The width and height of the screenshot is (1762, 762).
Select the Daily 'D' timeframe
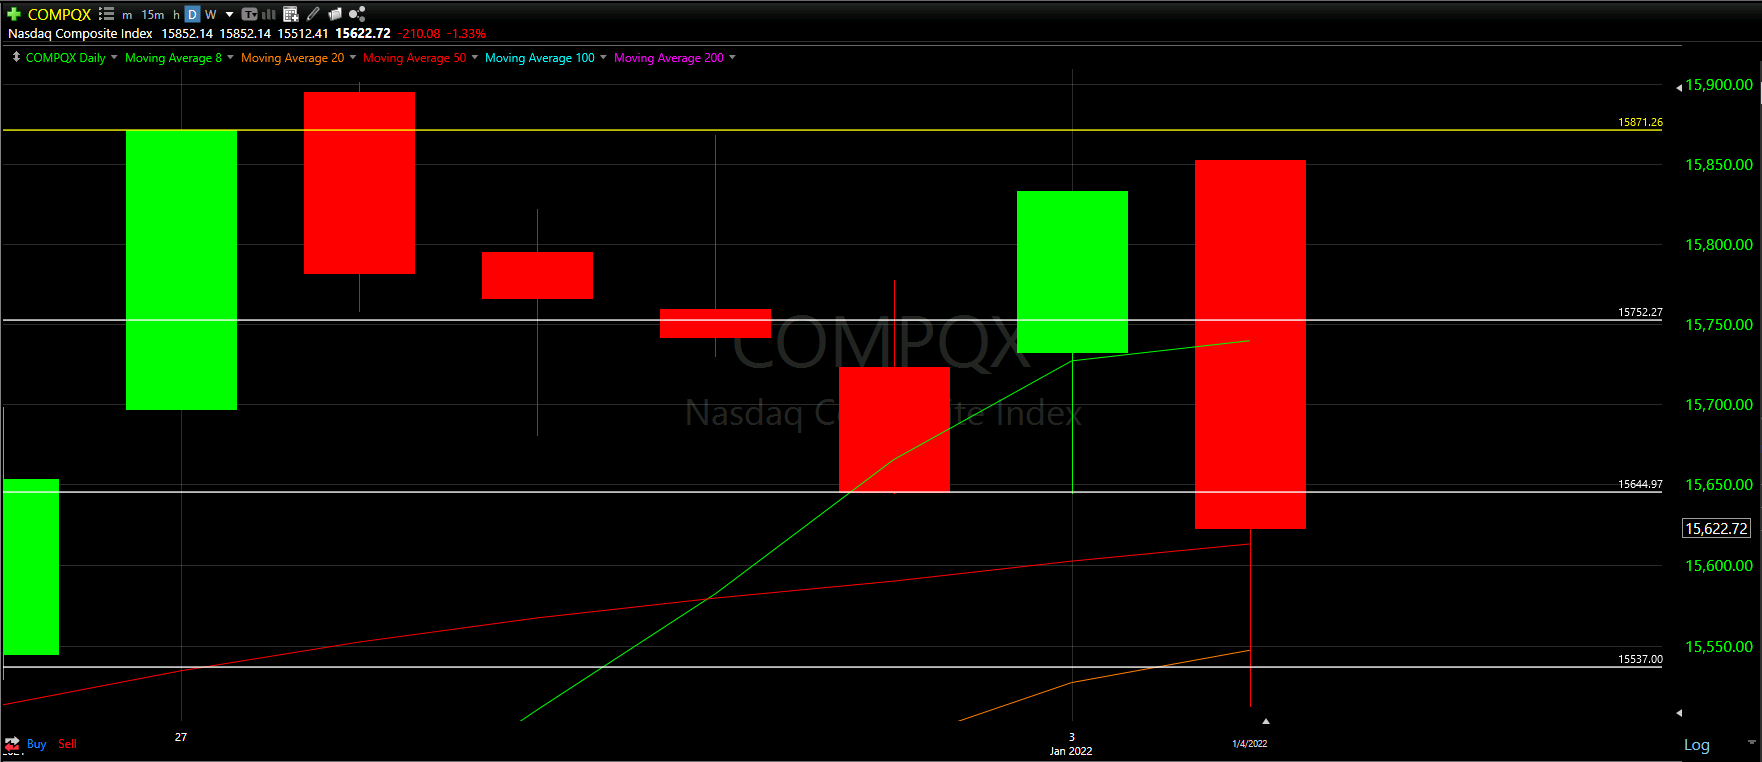pos(192,14)
